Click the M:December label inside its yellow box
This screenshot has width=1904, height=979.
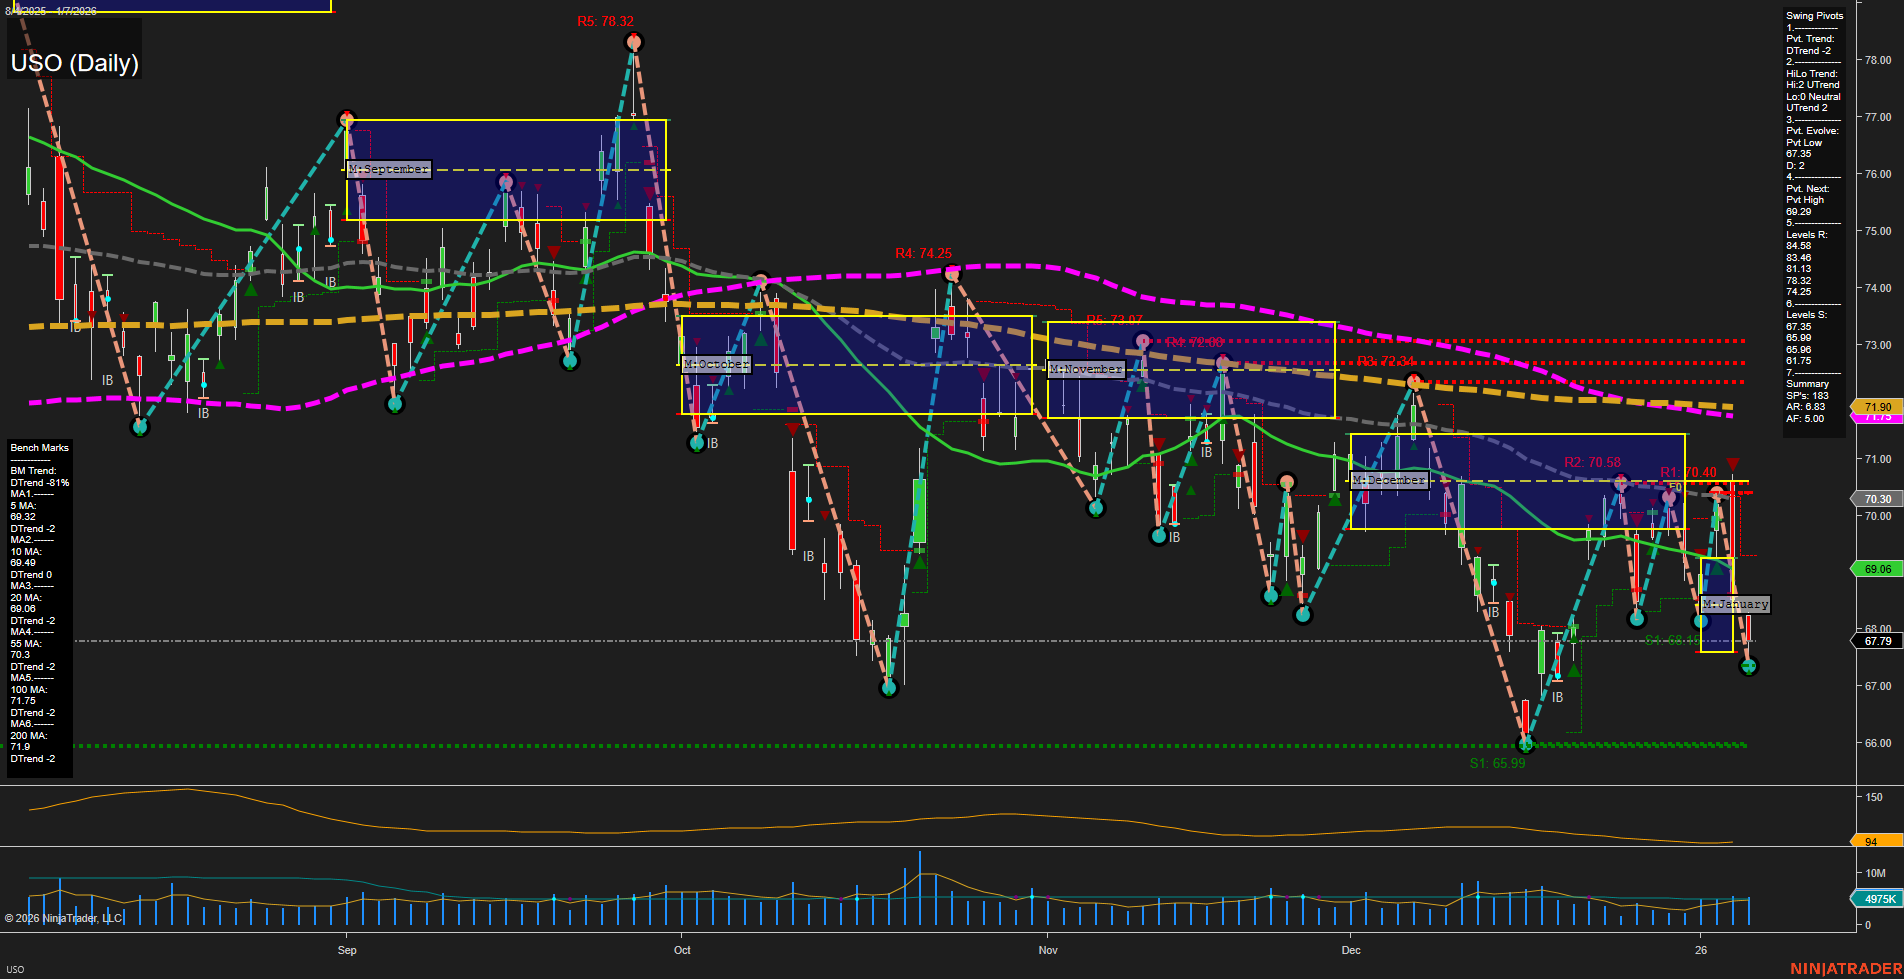pos(1391,480)
